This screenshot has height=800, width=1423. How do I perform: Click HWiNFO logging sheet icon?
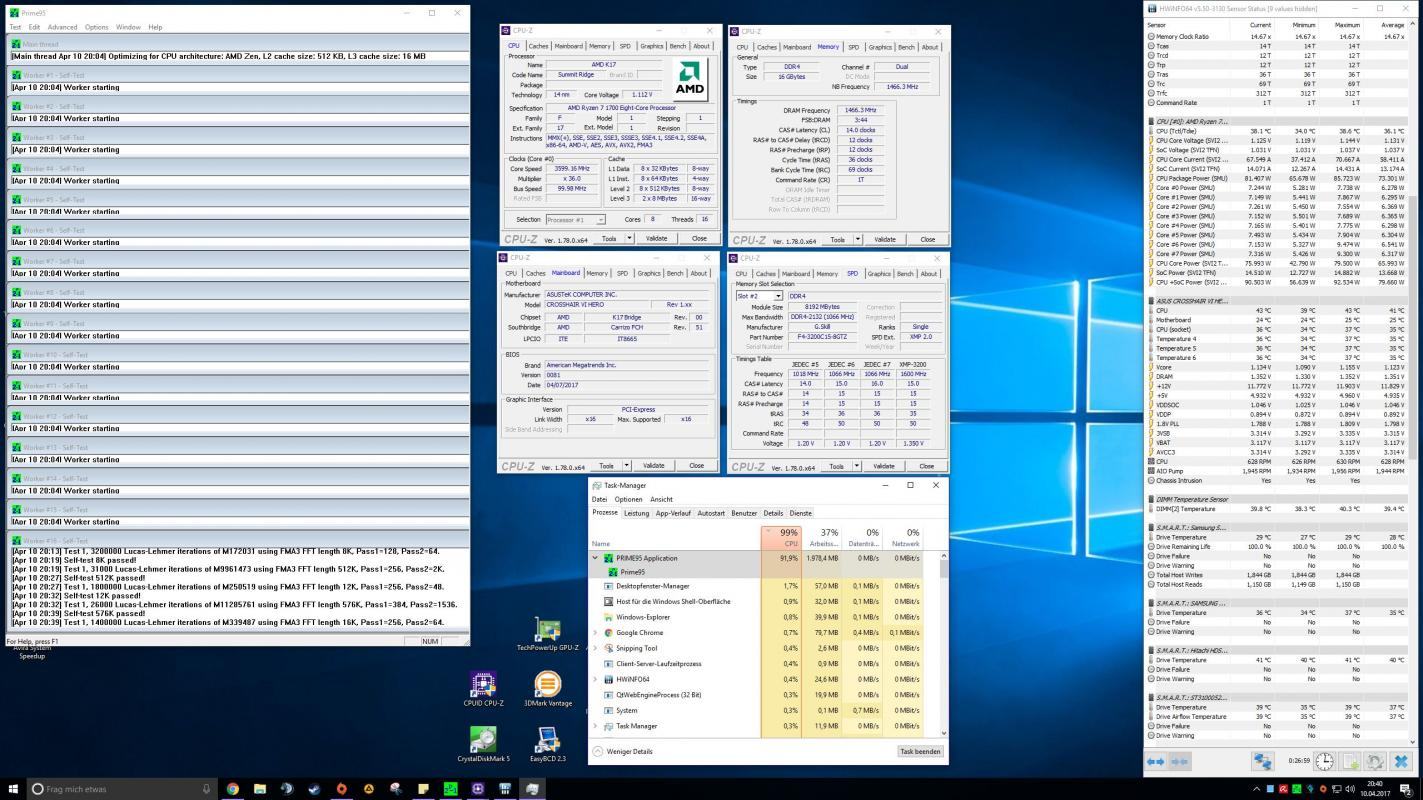[1350, 762]
